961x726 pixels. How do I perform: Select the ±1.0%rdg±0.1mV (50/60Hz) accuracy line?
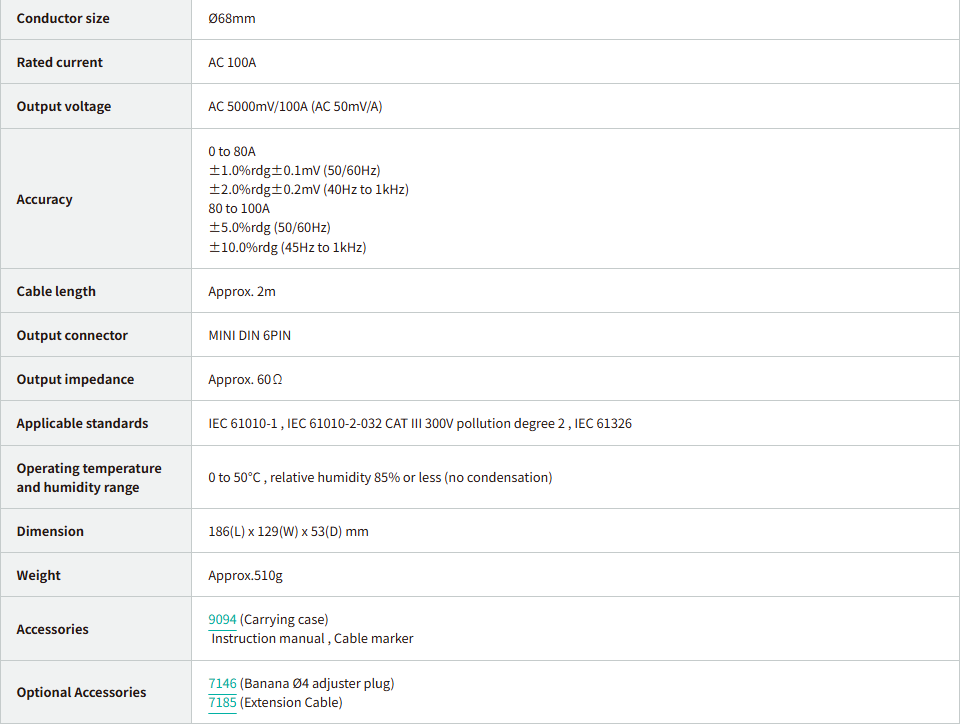294,171
